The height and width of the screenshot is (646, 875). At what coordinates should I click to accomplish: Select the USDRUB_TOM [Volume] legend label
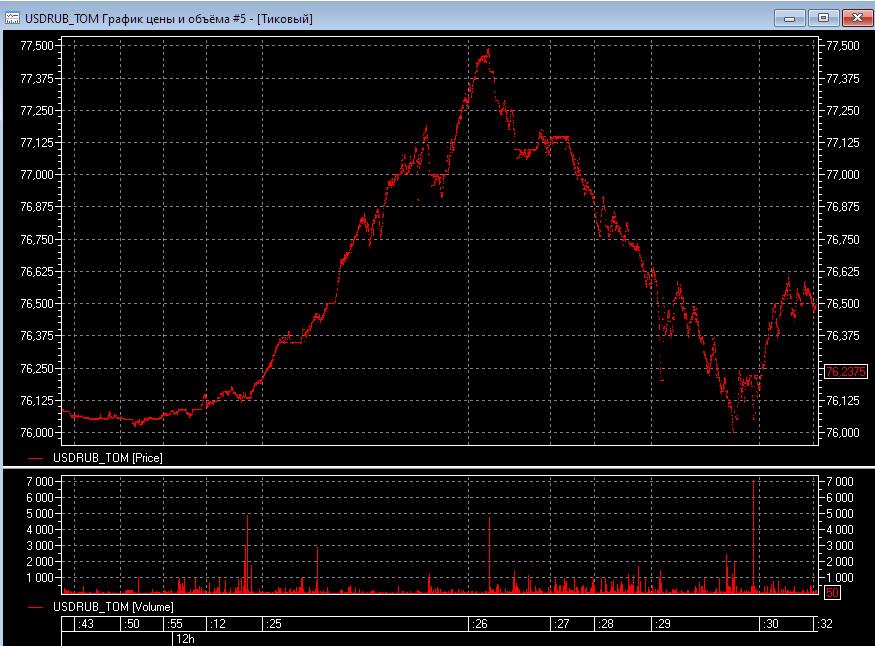112,607
